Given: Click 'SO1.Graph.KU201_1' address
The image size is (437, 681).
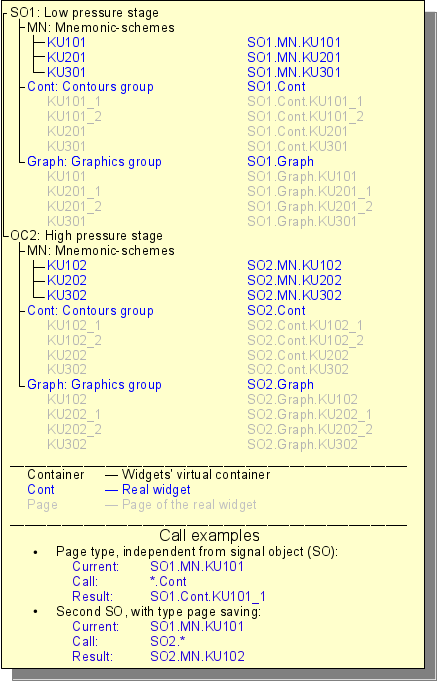Looking at the screenshot, I should (x=310, y=191).
